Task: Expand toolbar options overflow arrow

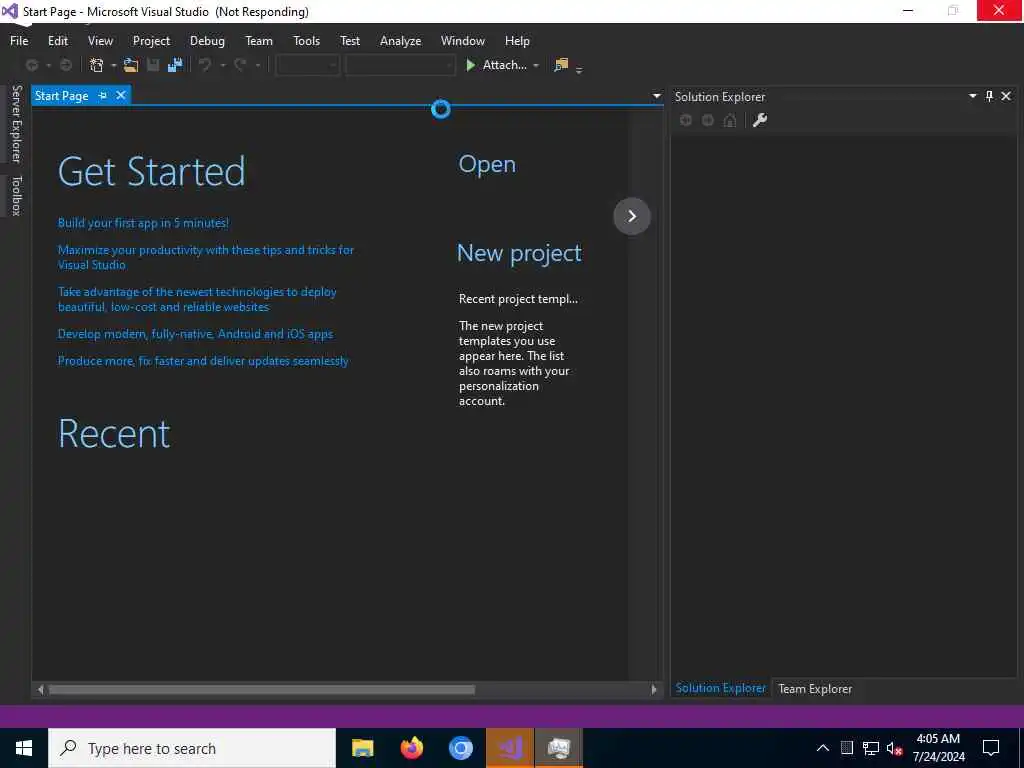Action: [x=579, y=70]
